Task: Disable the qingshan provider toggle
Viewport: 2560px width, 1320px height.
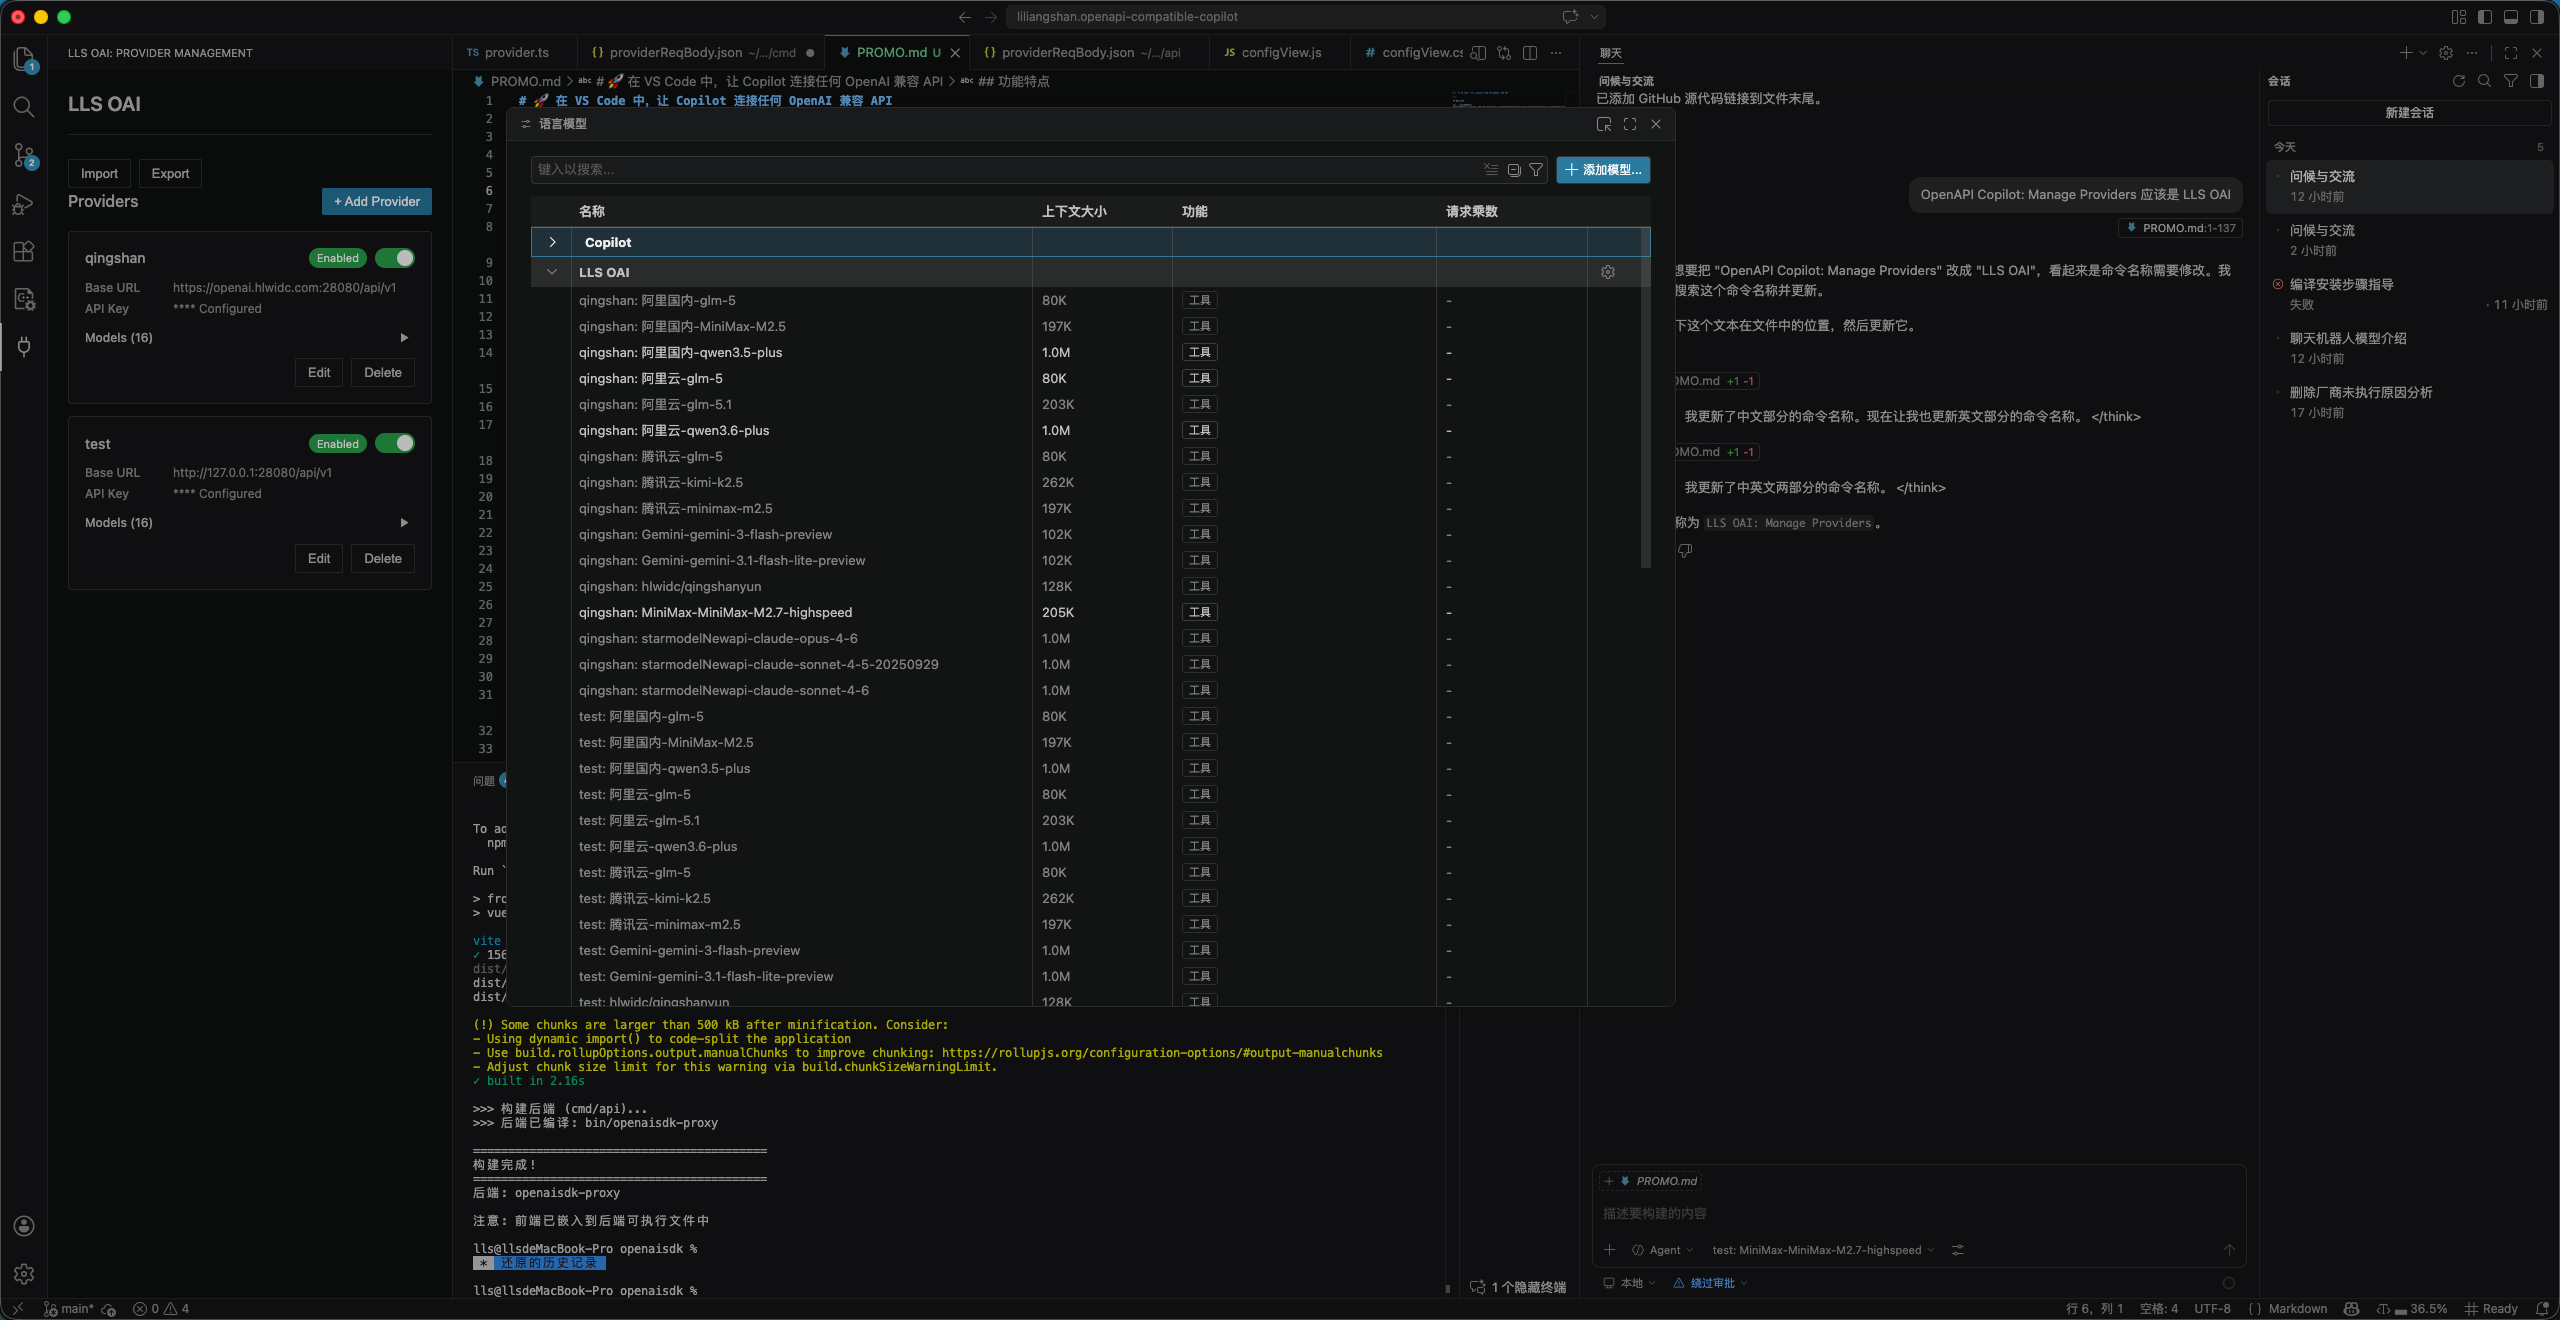Action: point(396,258)
